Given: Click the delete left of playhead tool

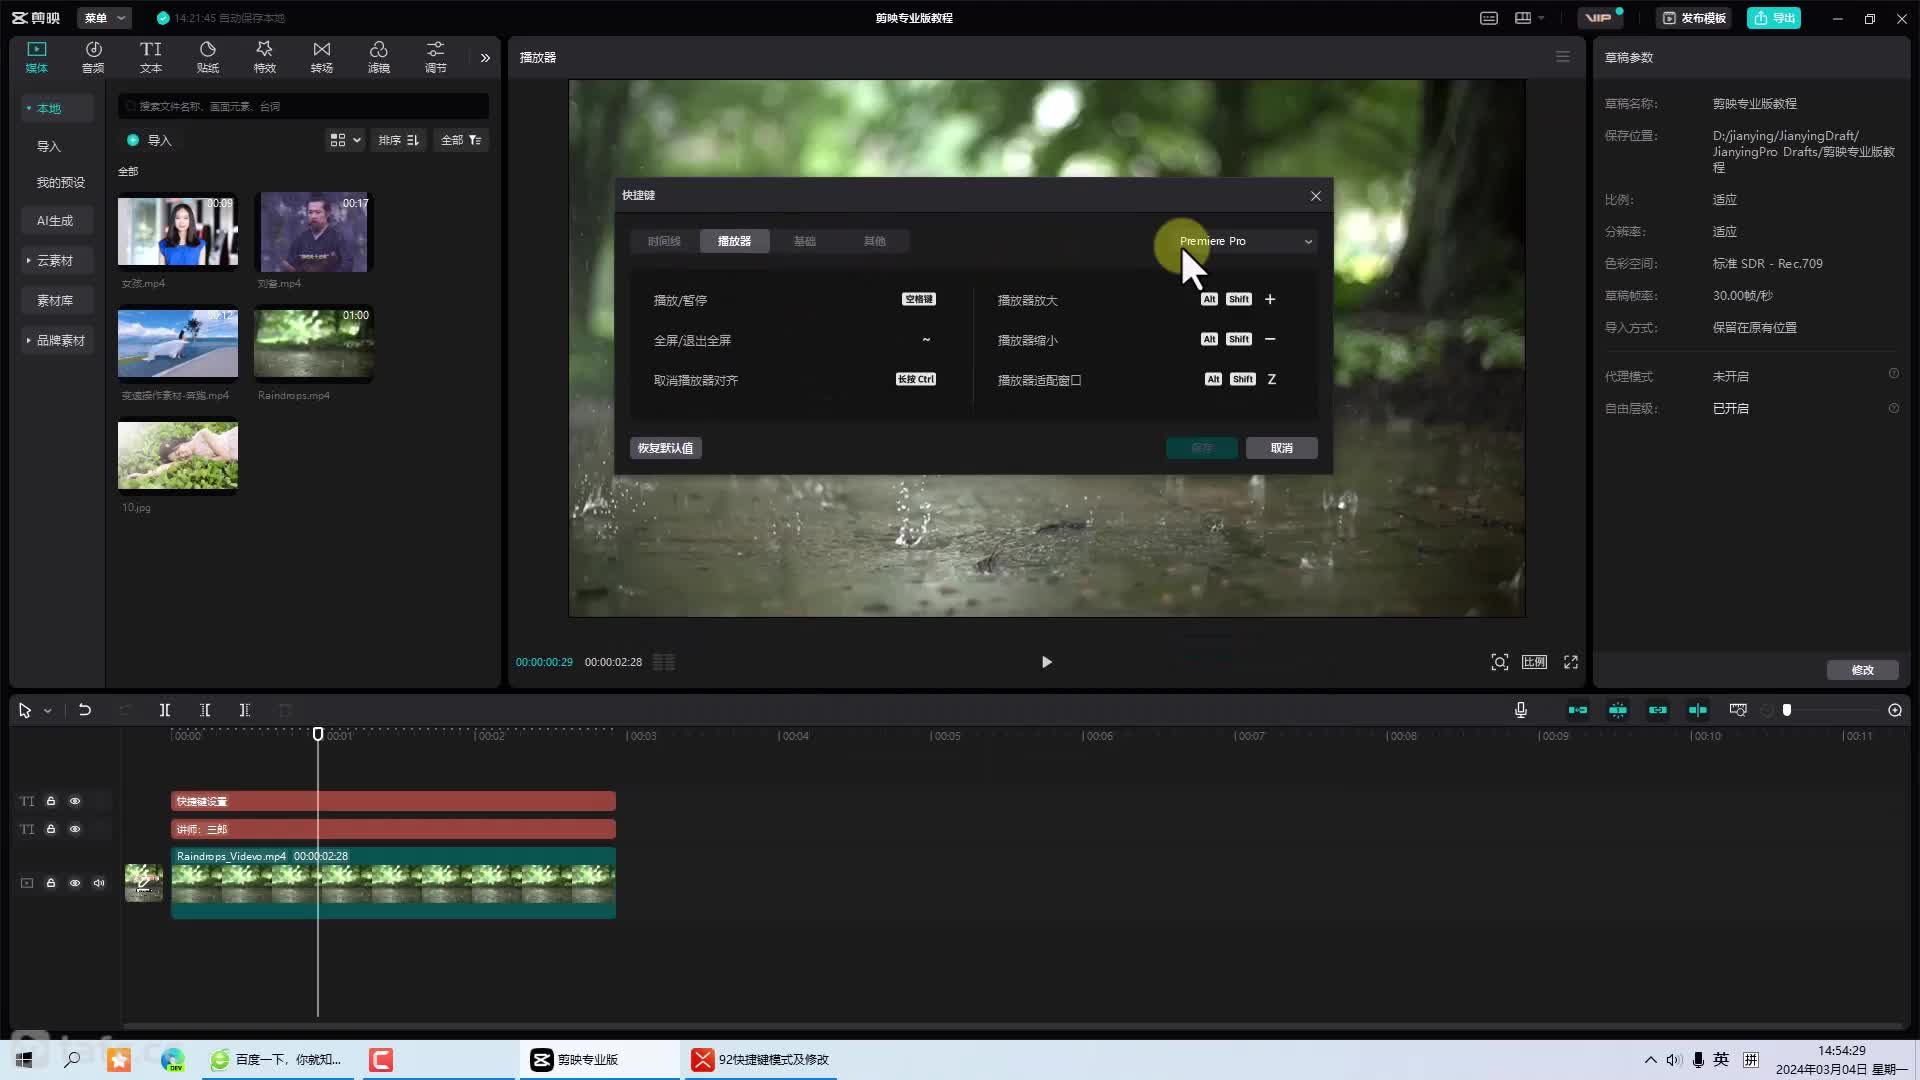Looking at the screenshot, I should coord(205,710).
